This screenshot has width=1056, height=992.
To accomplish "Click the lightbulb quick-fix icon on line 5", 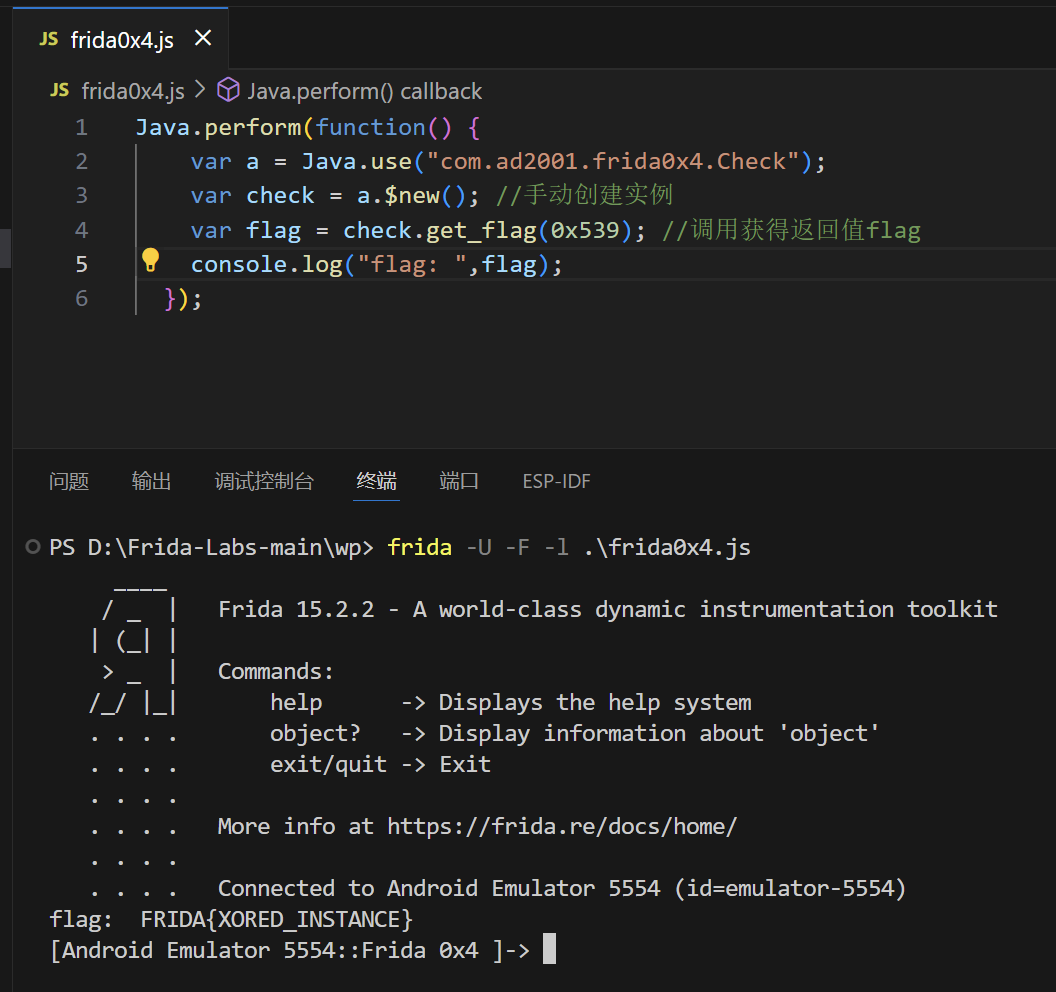I will pyautogui.click(x=150, y=261).
